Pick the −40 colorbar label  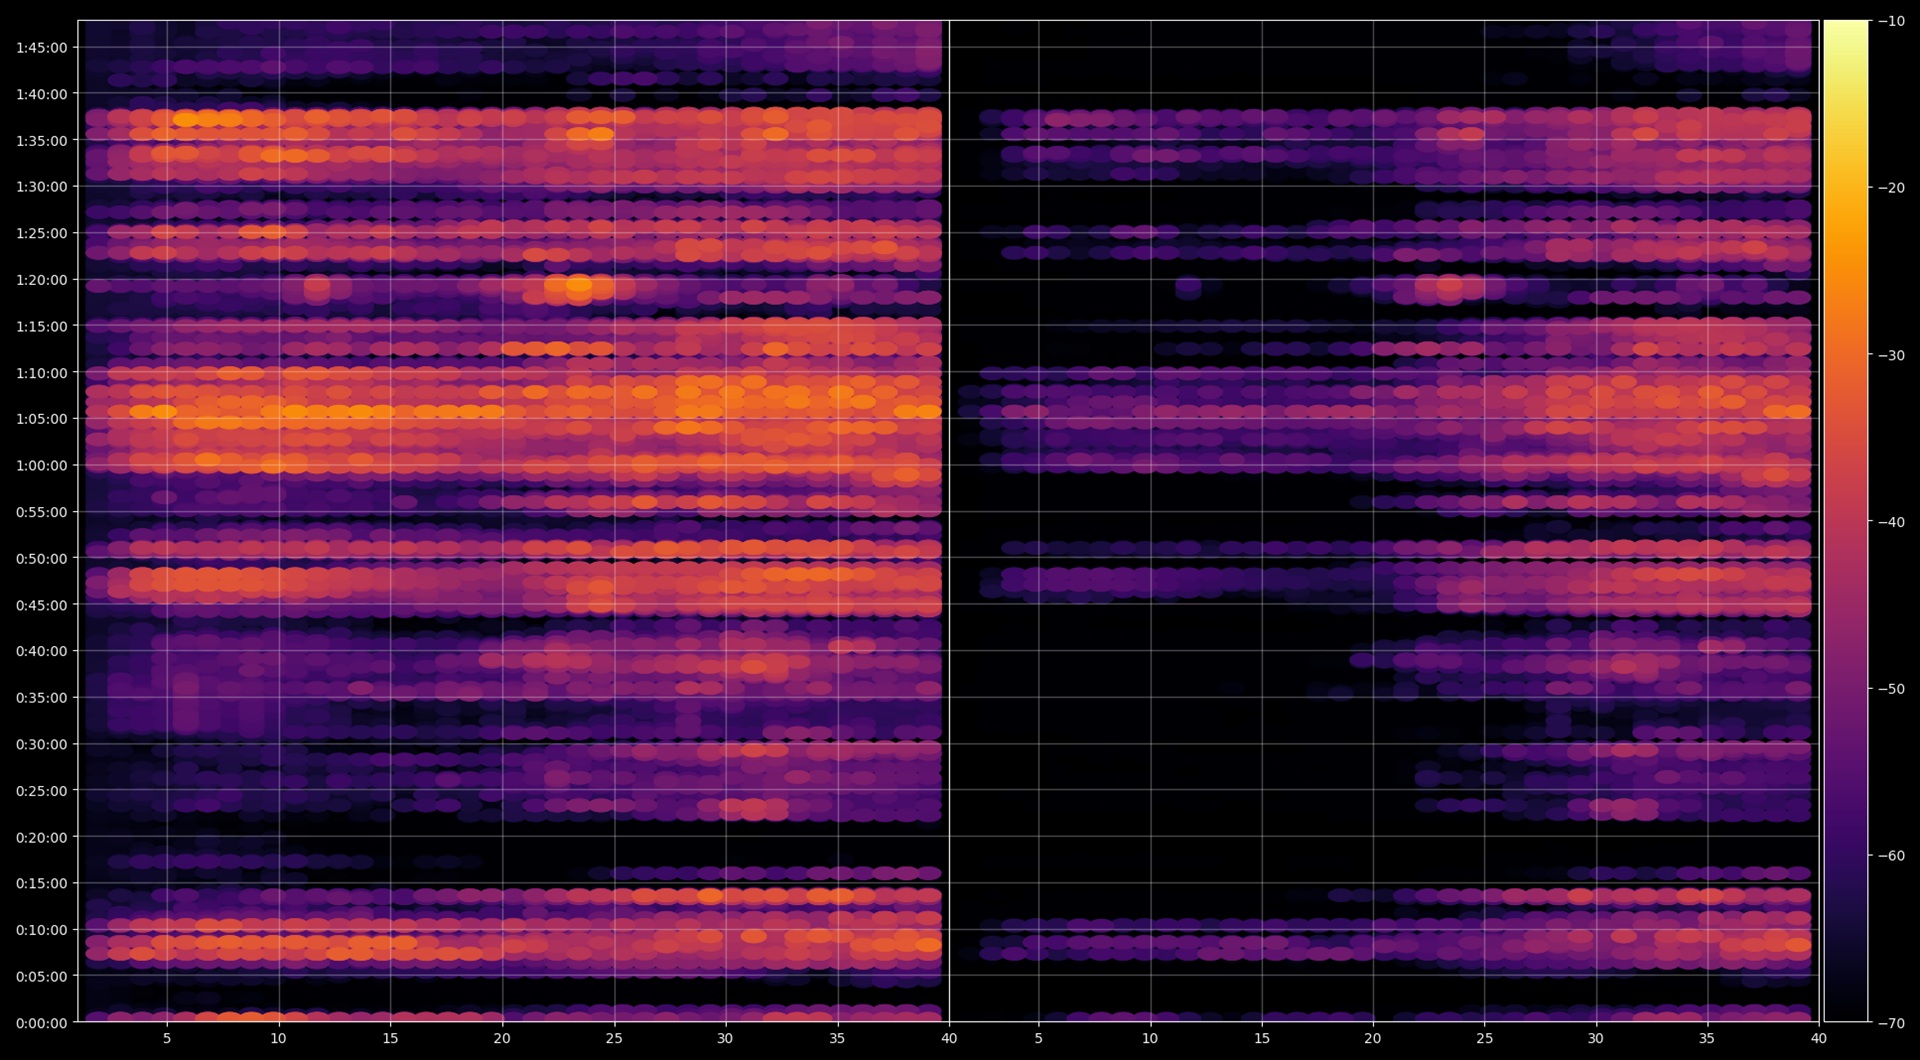pyautogui.click(x=1891, y=522)
